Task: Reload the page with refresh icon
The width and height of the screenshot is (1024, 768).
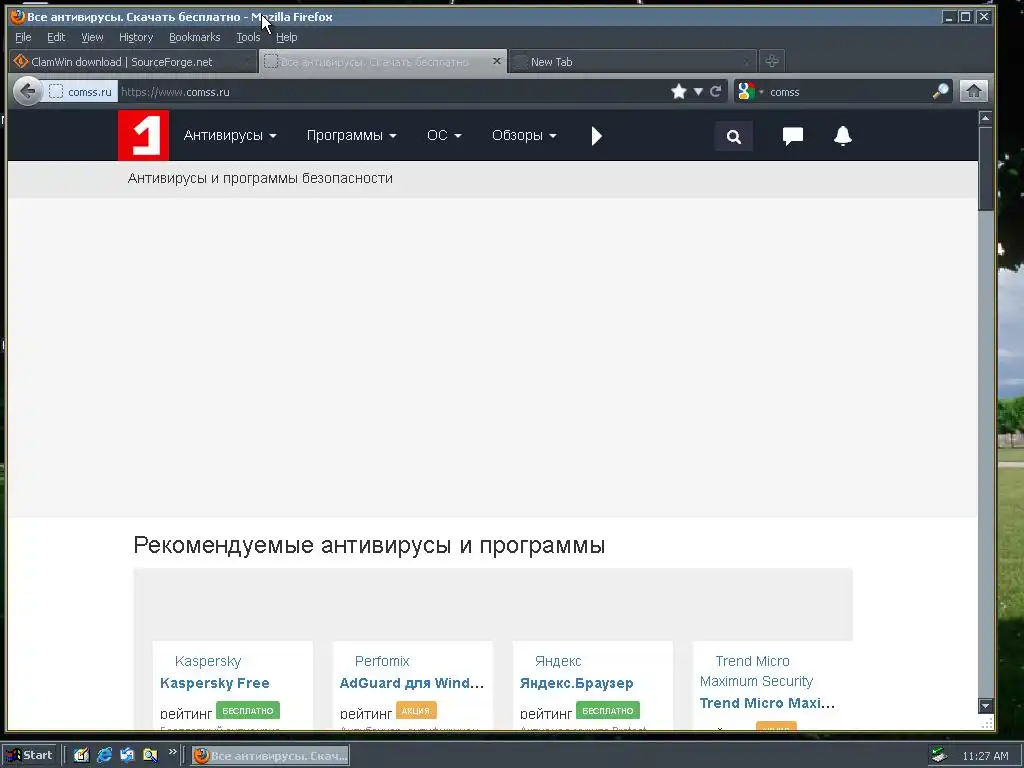Action: pos(716,91)
